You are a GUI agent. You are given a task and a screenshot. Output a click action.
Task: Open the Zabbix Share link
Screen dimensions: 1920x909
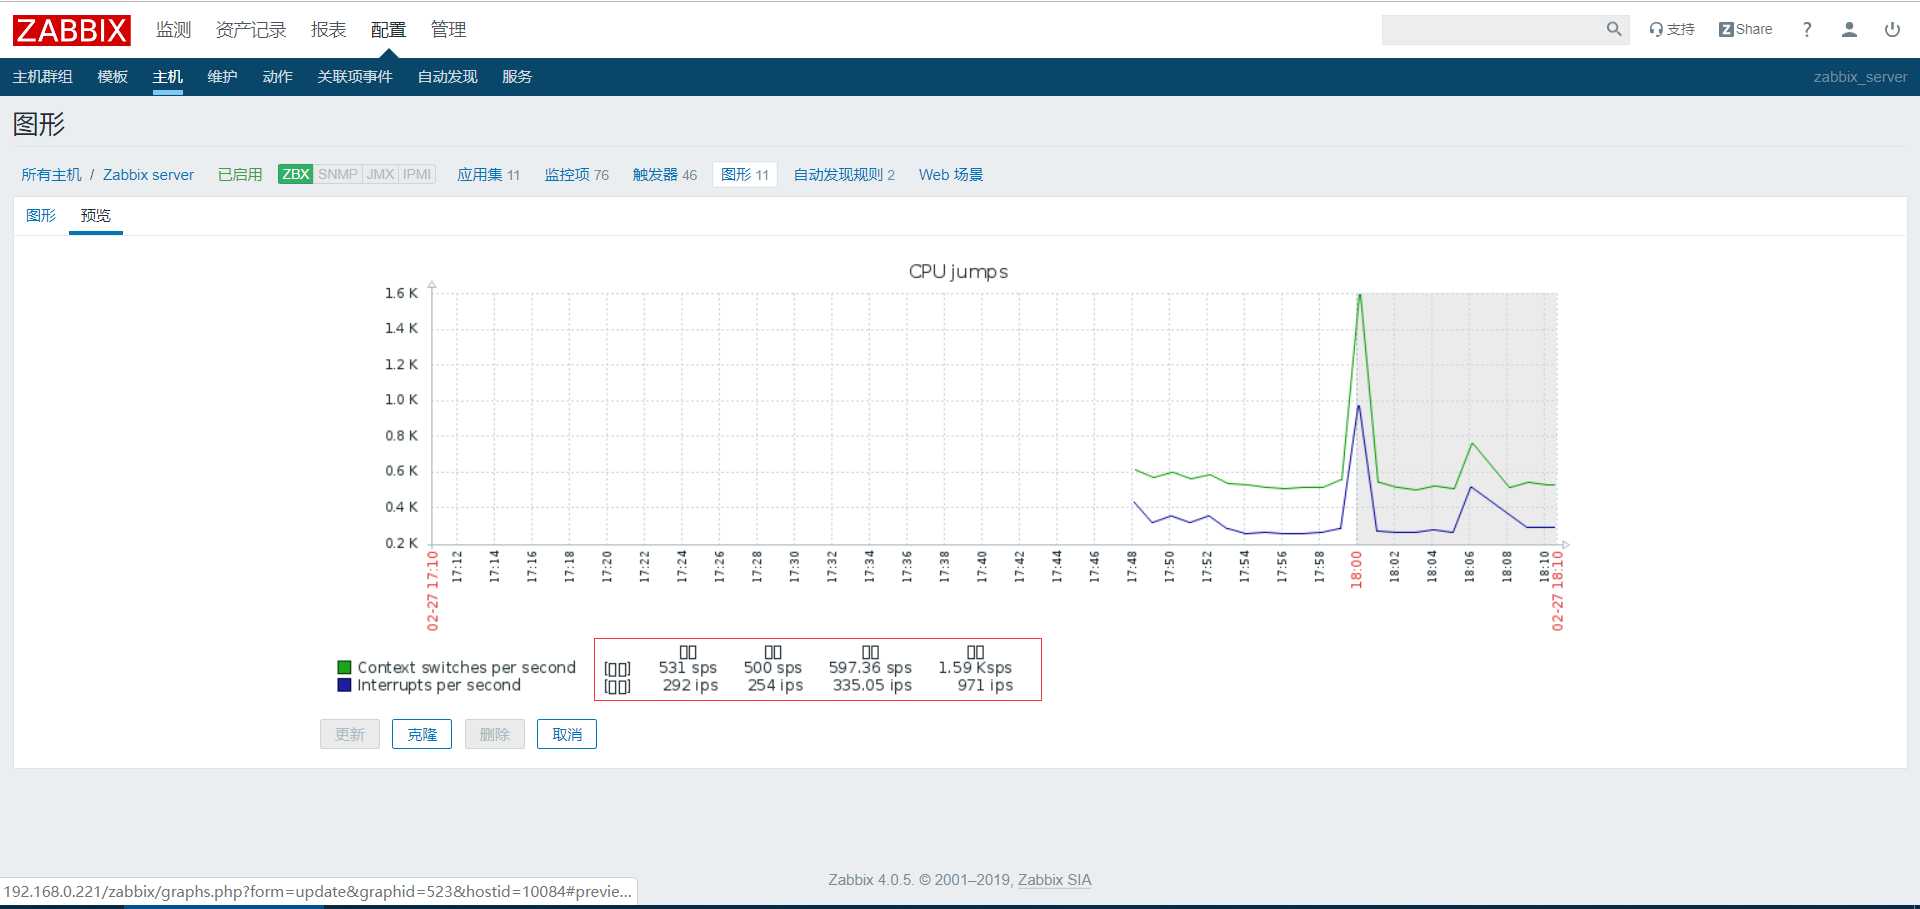click(x=1745, y=30)
